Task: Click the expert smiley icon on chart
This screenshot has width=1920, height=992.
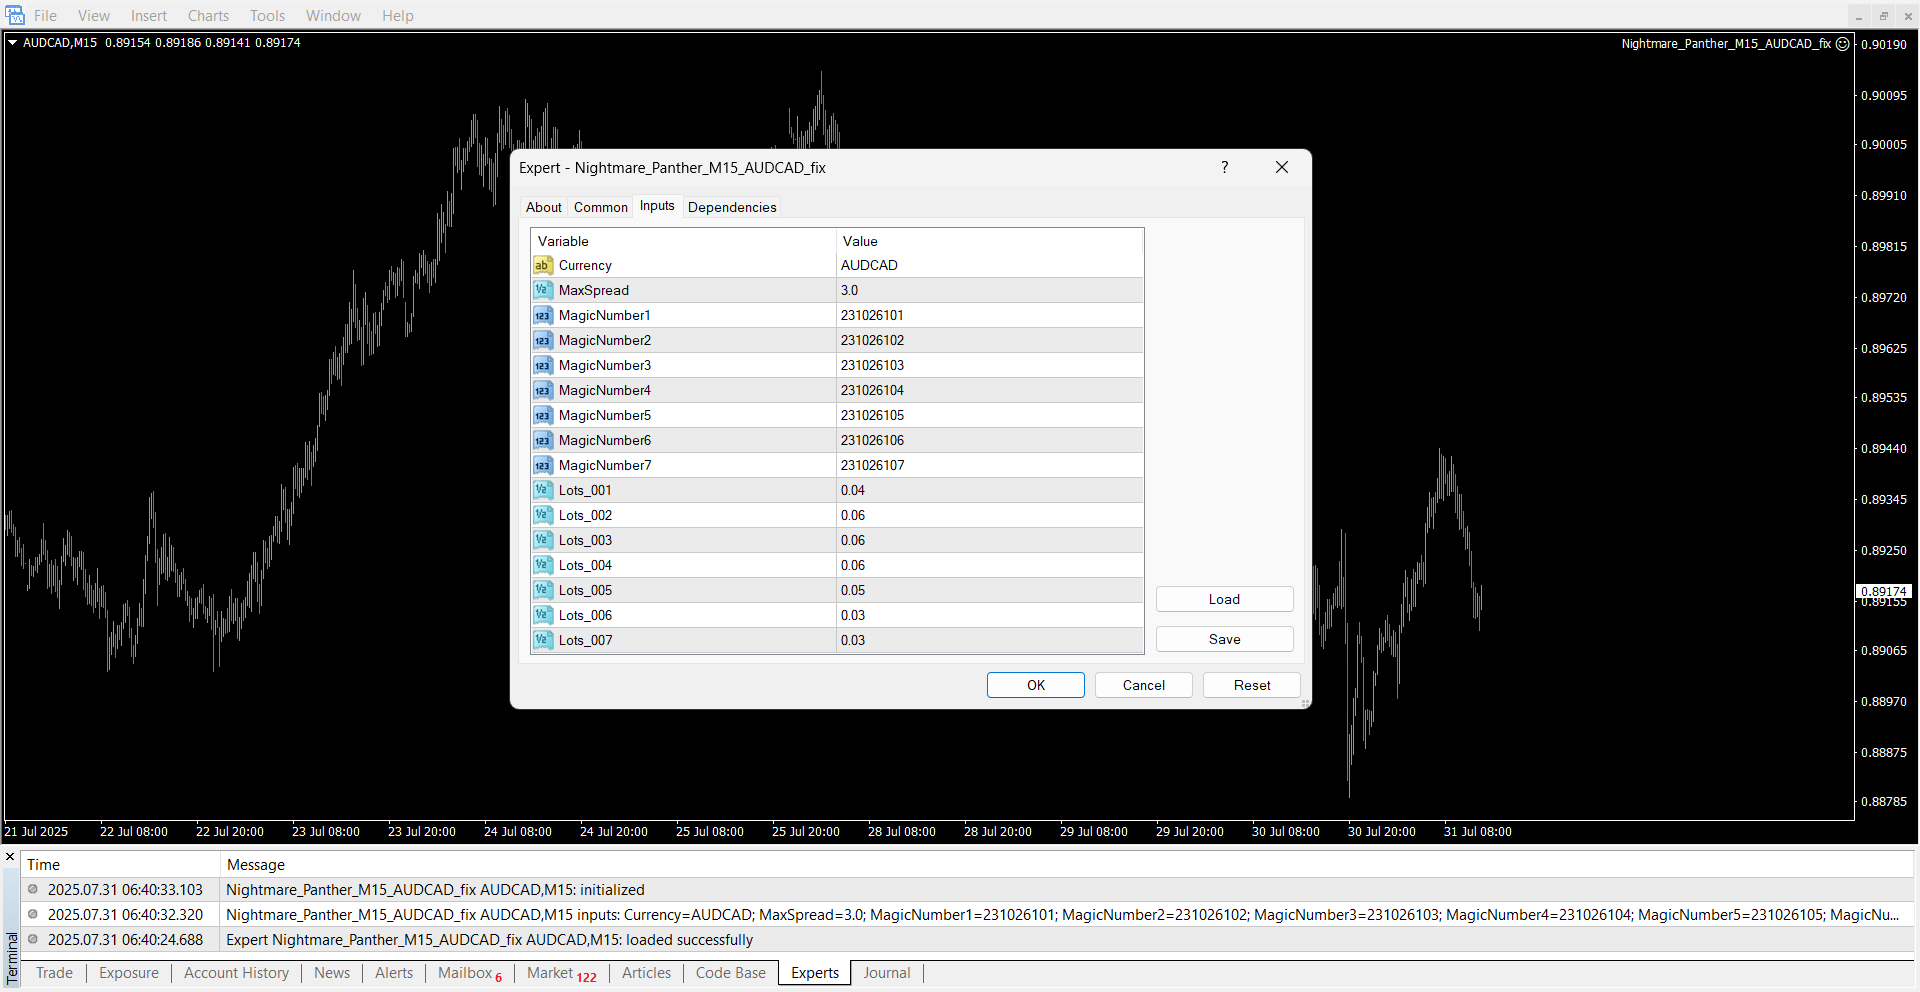Action: click(x=1842, y=44)
